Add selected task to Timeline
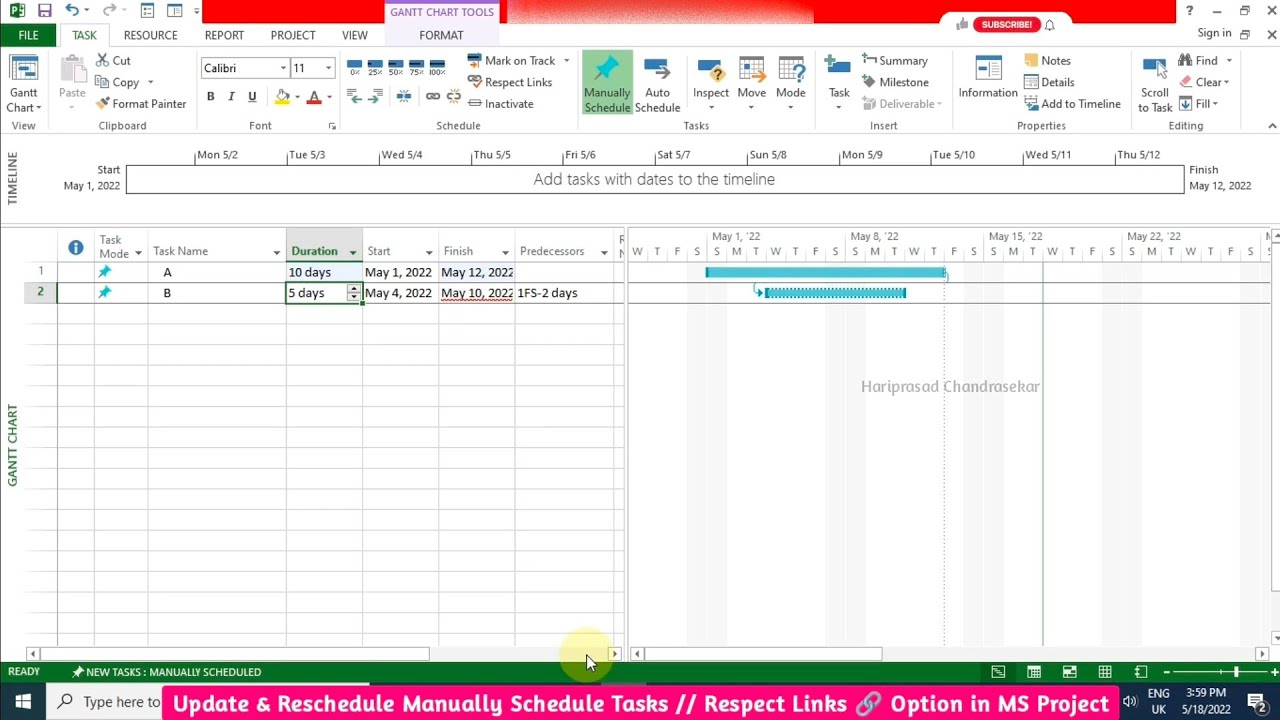Viewport: 1280px width, 720px height. pyautogui.click(x=1072, y=104)
